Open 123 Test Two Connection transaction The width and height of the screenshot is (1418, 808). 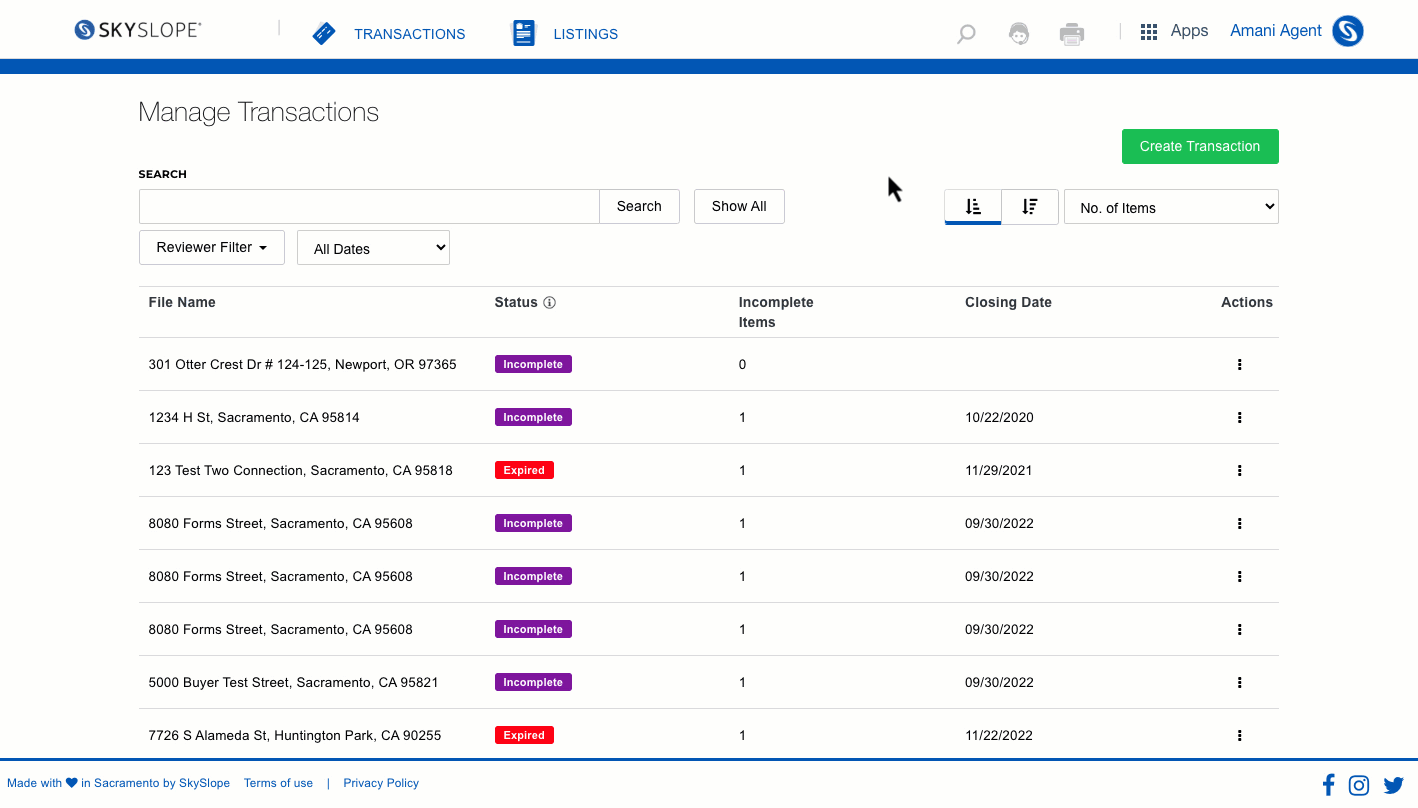click(x=300, y=471)
